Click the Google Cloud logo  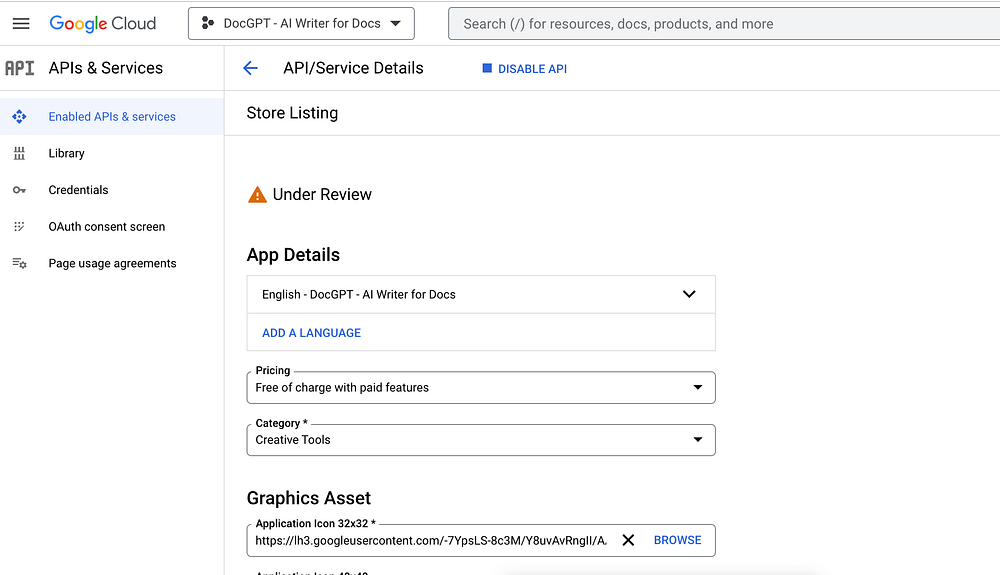[103, 23]
